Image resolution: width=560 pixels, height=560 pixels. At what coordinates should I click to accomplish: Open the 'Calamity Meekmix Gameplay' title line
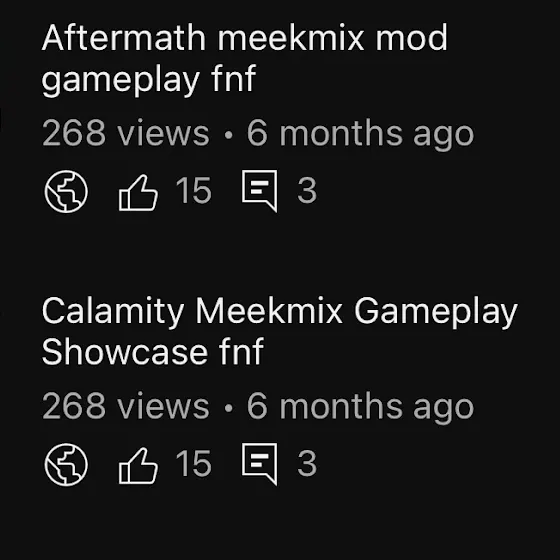click(280, 311)
